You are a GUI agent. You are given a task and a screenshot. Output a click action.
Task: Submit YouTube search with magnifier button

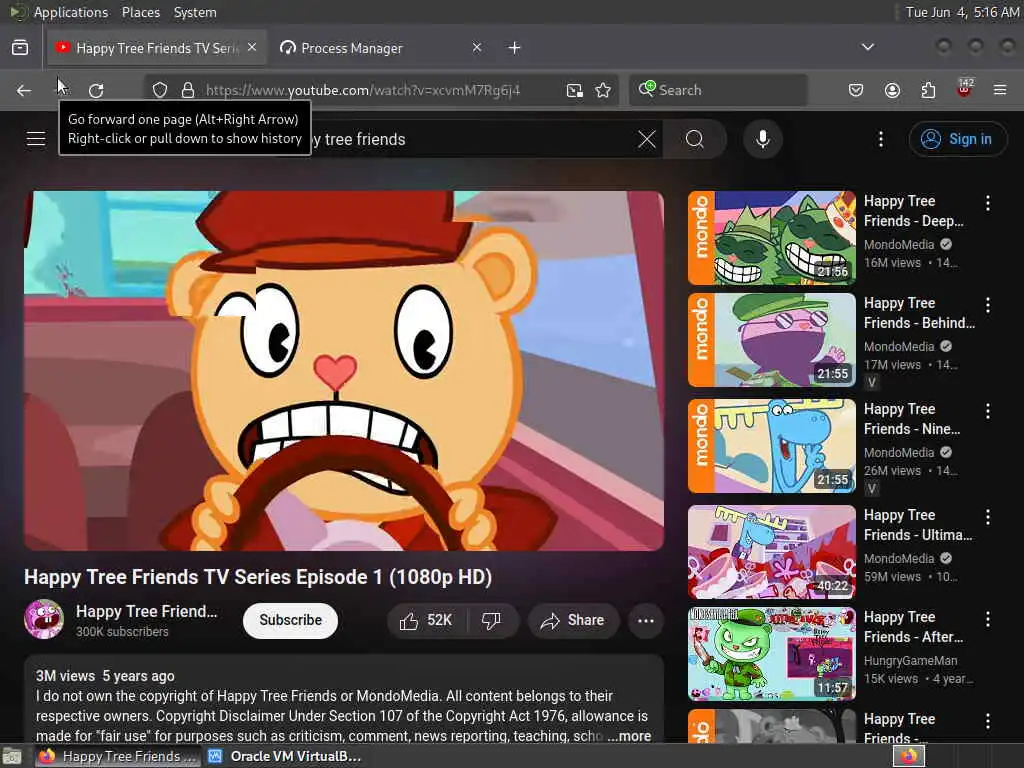tap(695, 139)
